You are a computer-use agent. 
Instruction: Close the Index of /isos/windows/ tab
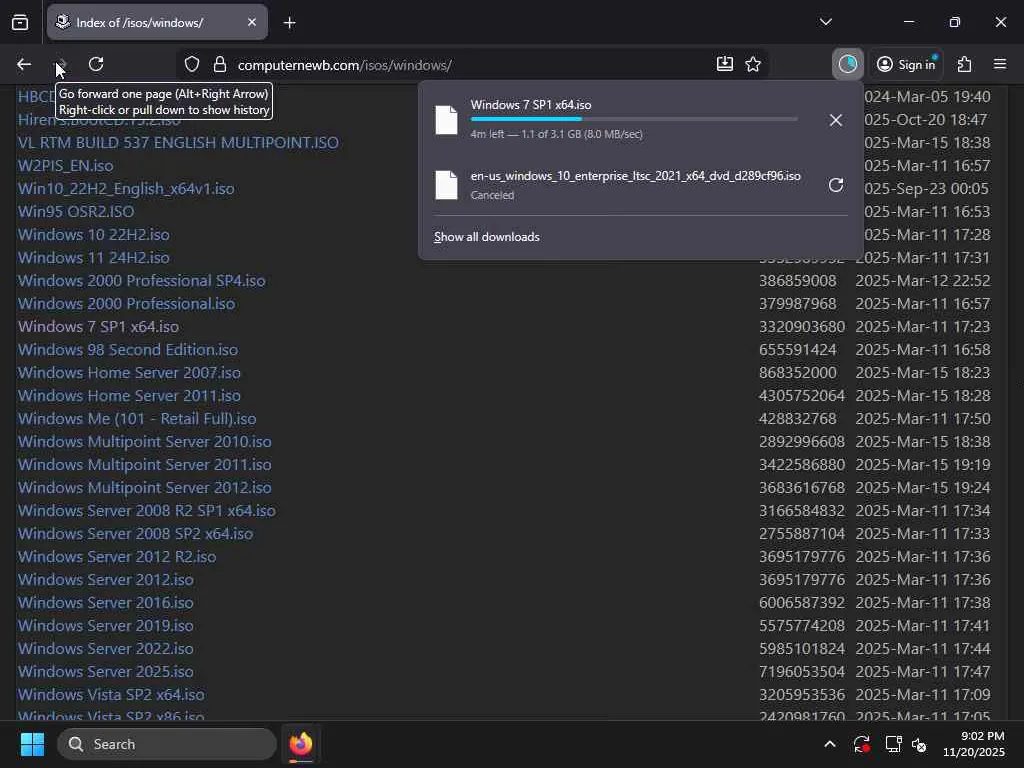252,22
